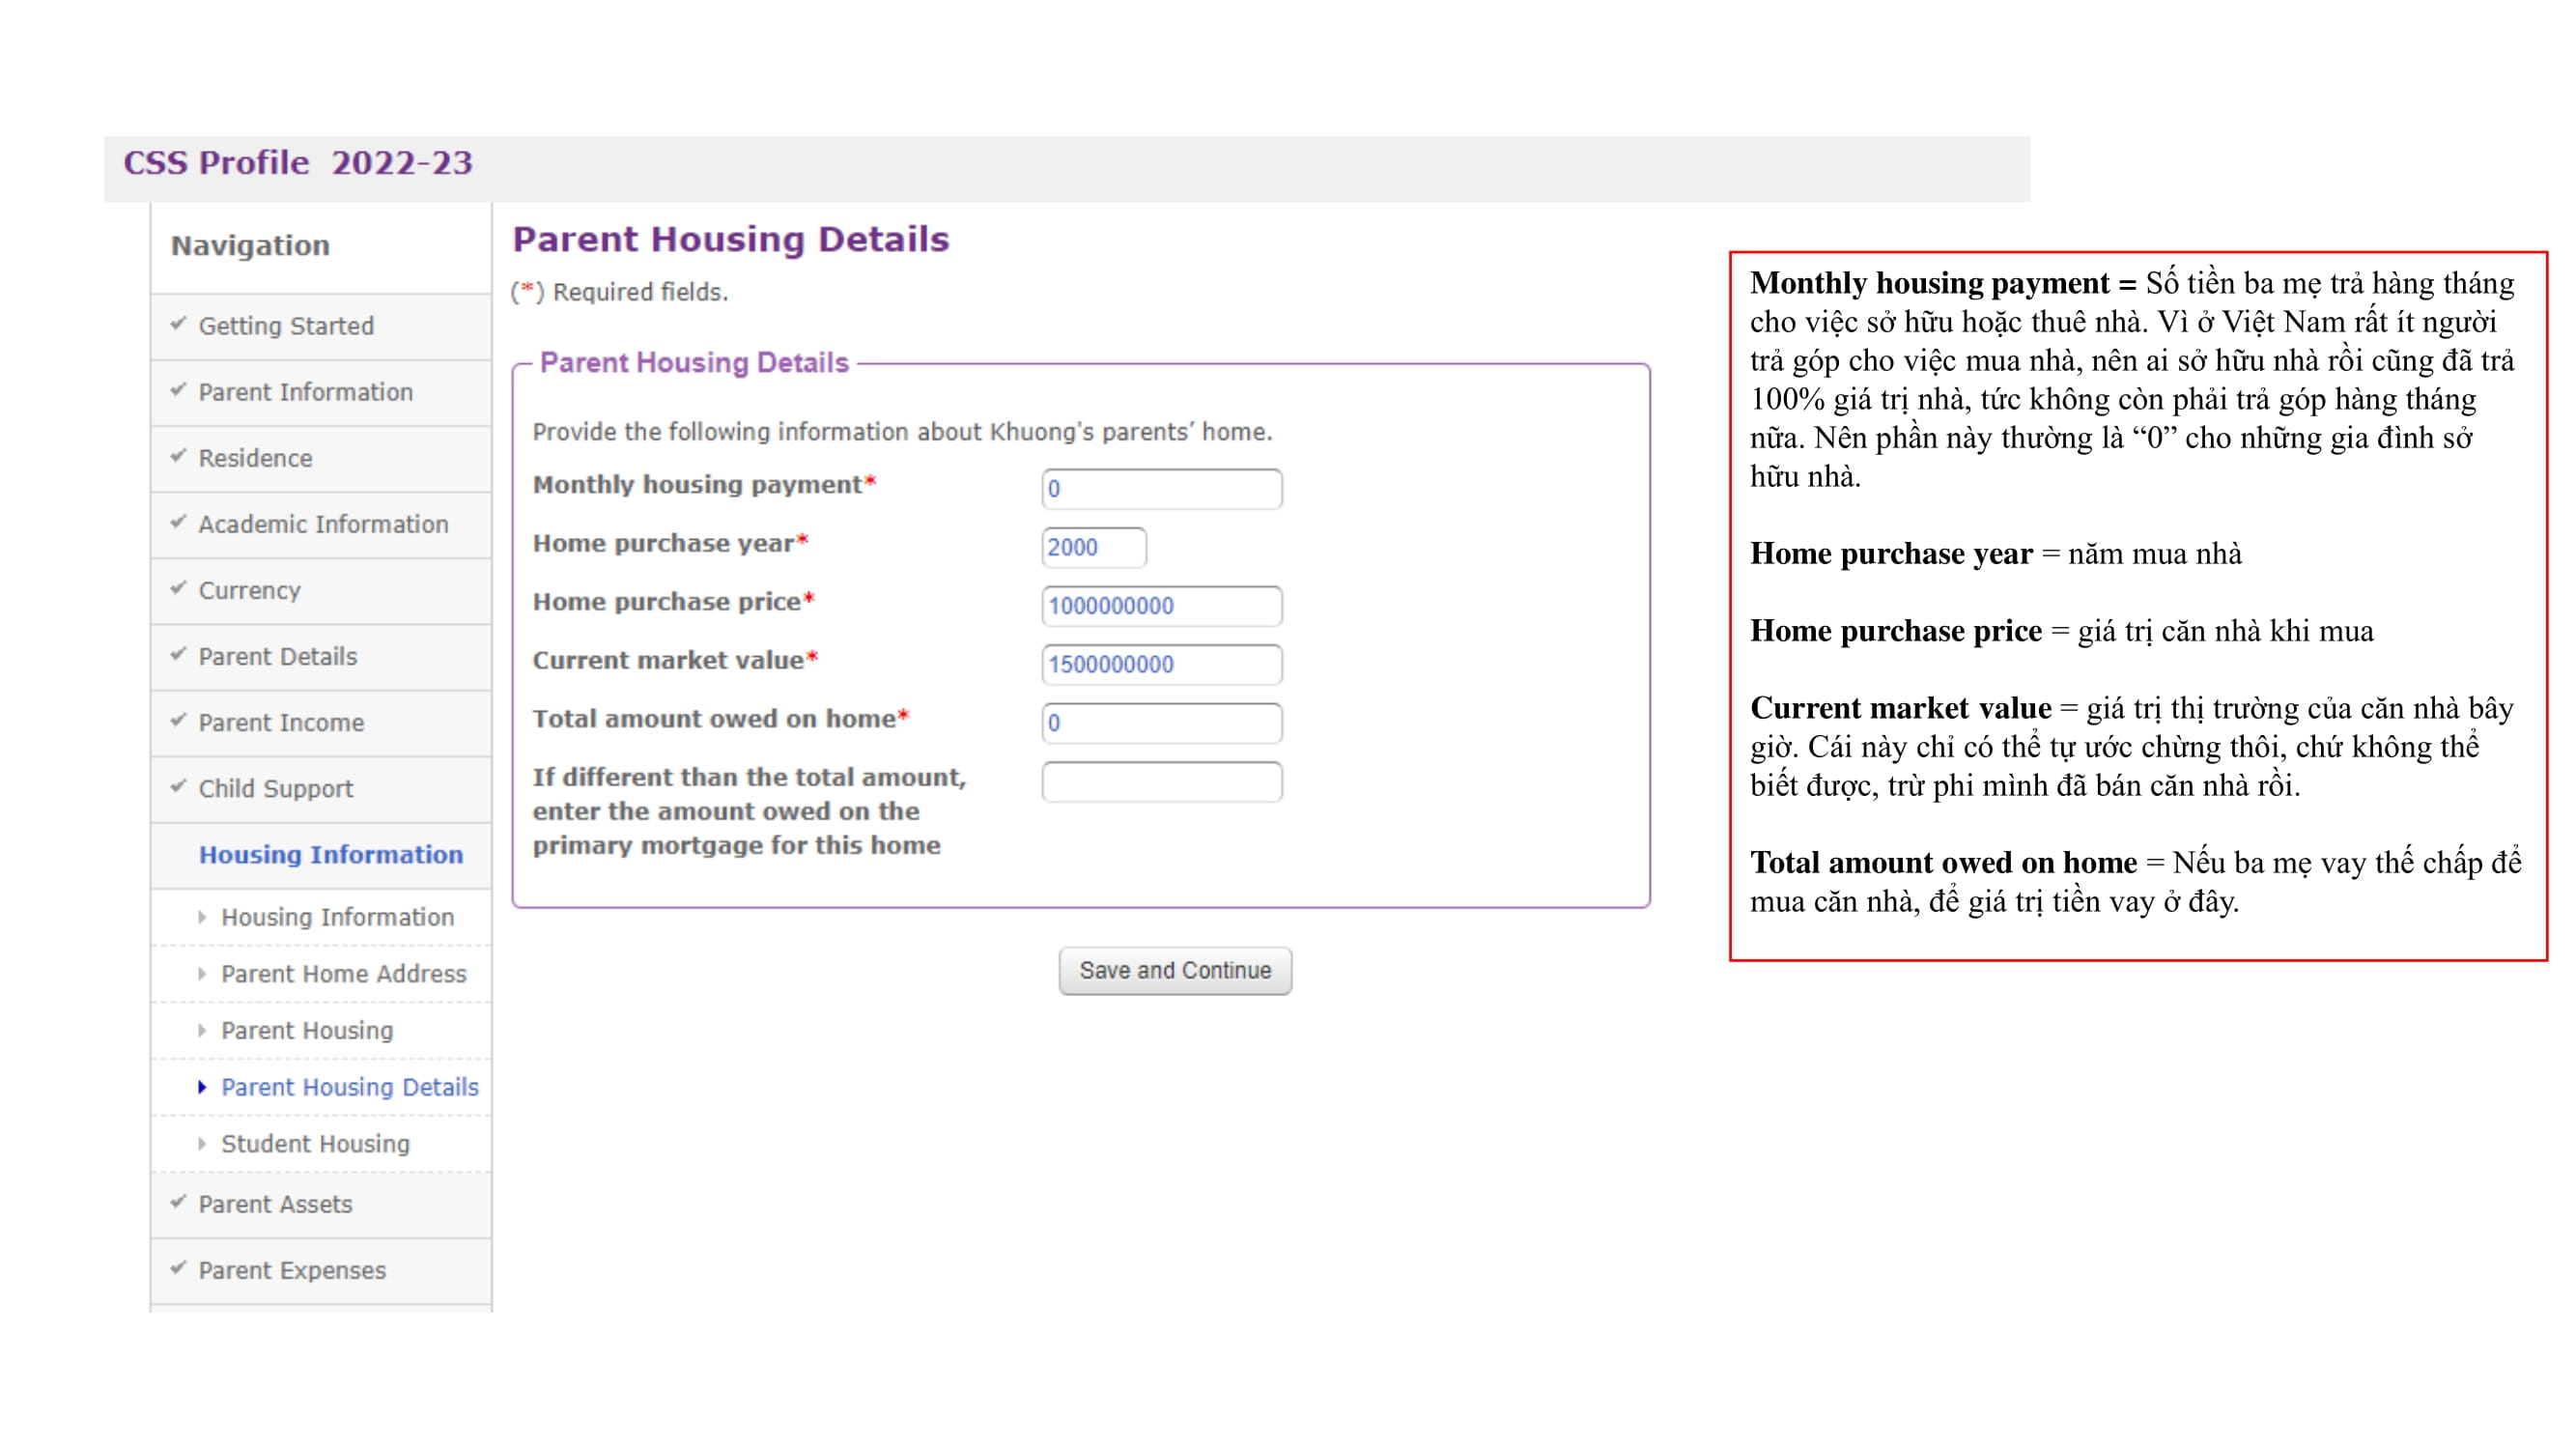2576x1449 pixels.
Task: Click the blue arrow beside Parent Housing Details
Action: pyautogui.click(x=203, y=1087)
